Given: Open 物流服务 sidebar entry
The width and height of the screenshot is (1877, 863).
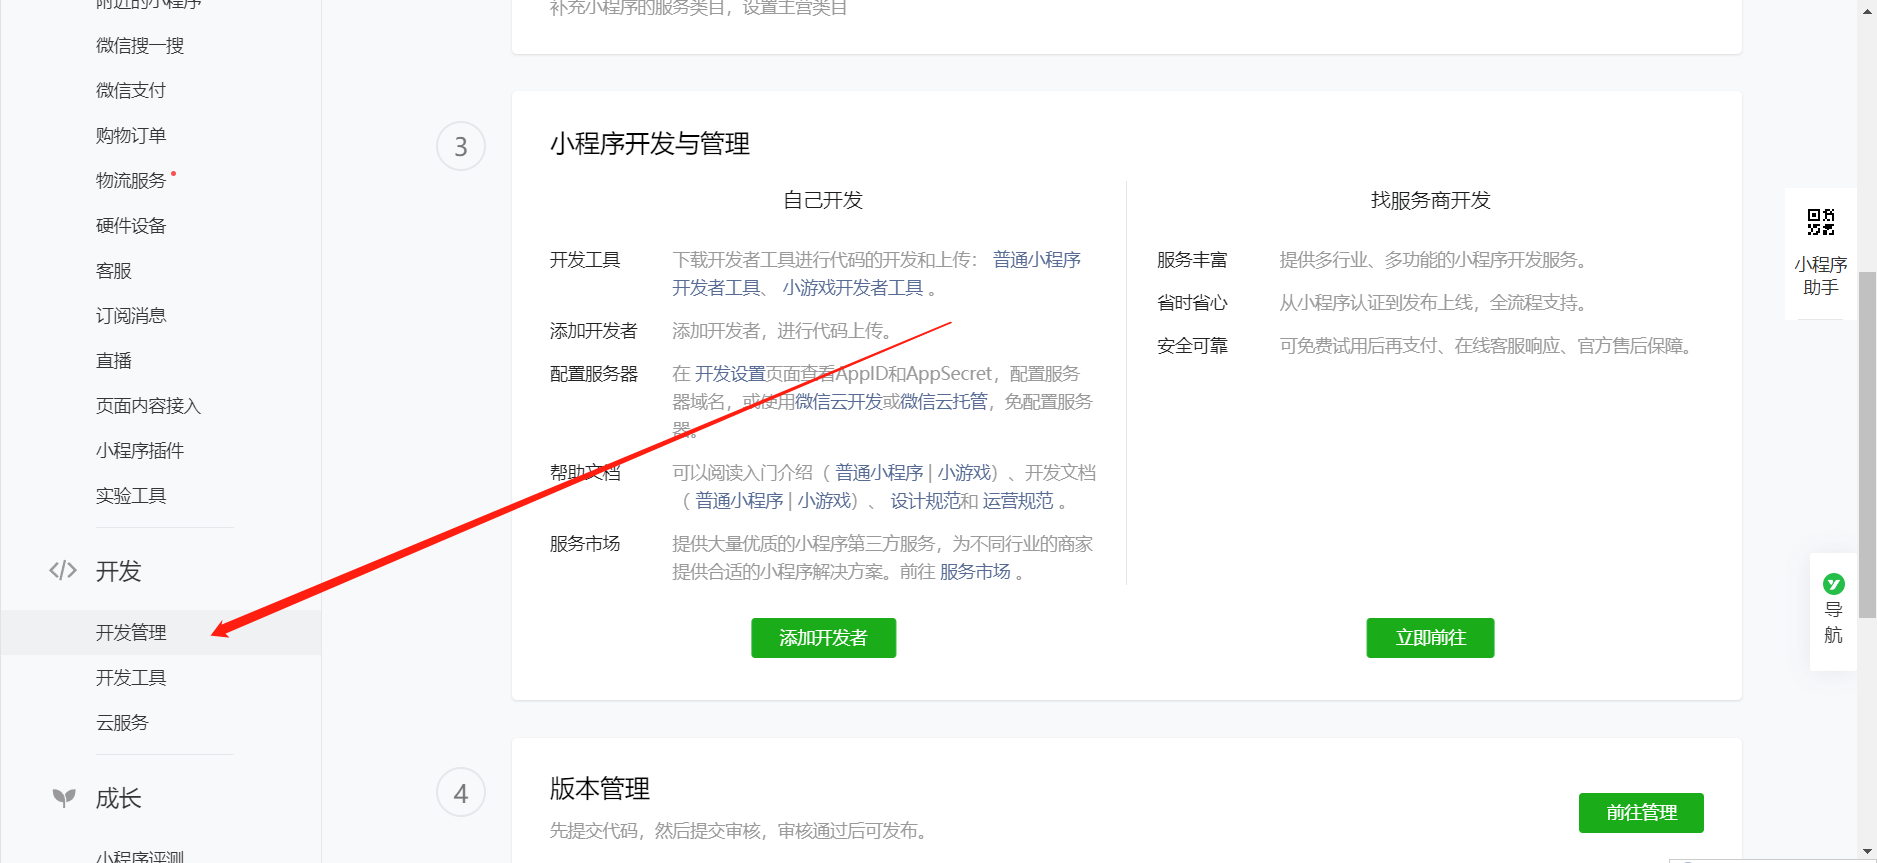Looking at the screenshot, I should pyautogui.click(x=131, y=180).
